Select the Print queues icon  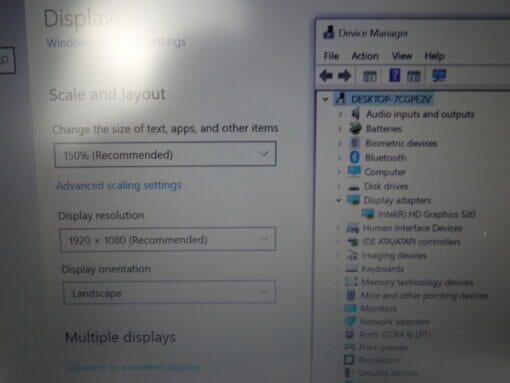point(349,347)
